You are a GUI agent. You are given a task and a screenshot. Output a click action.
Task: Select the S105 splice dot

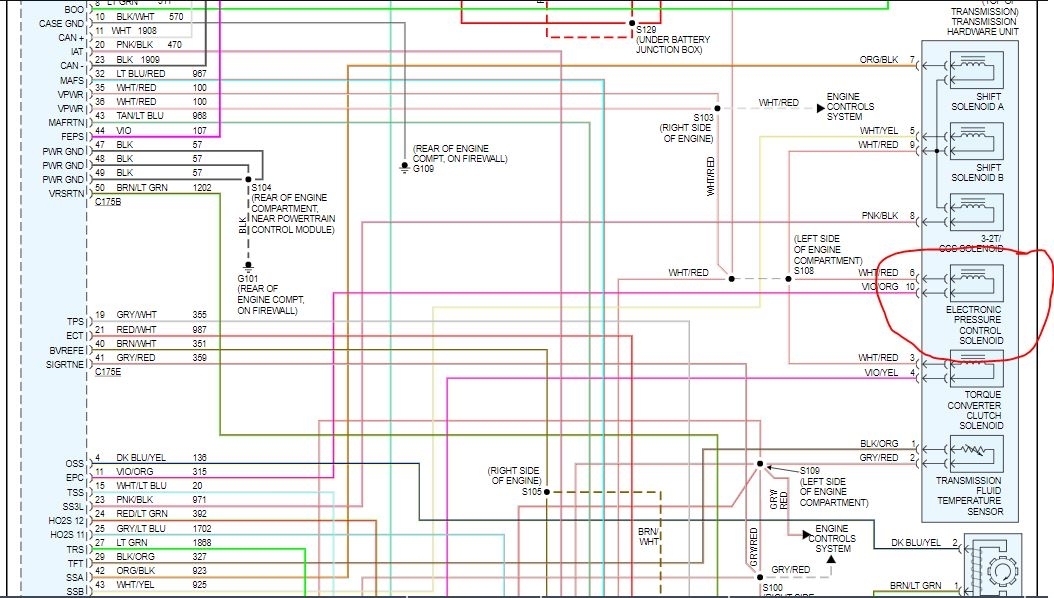(546, 492)
